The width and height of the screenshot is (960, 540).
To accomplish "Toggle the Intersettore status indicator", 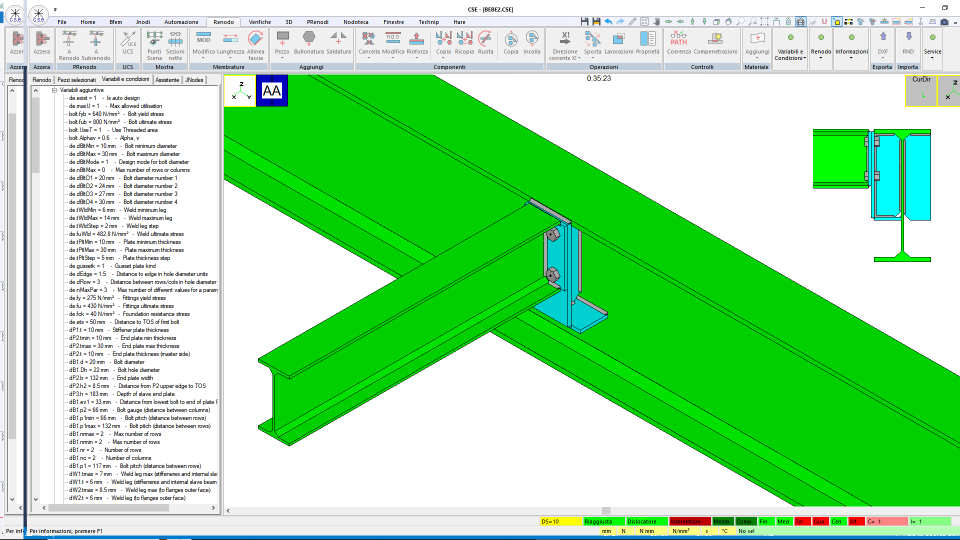I will [x=689, y=522].
